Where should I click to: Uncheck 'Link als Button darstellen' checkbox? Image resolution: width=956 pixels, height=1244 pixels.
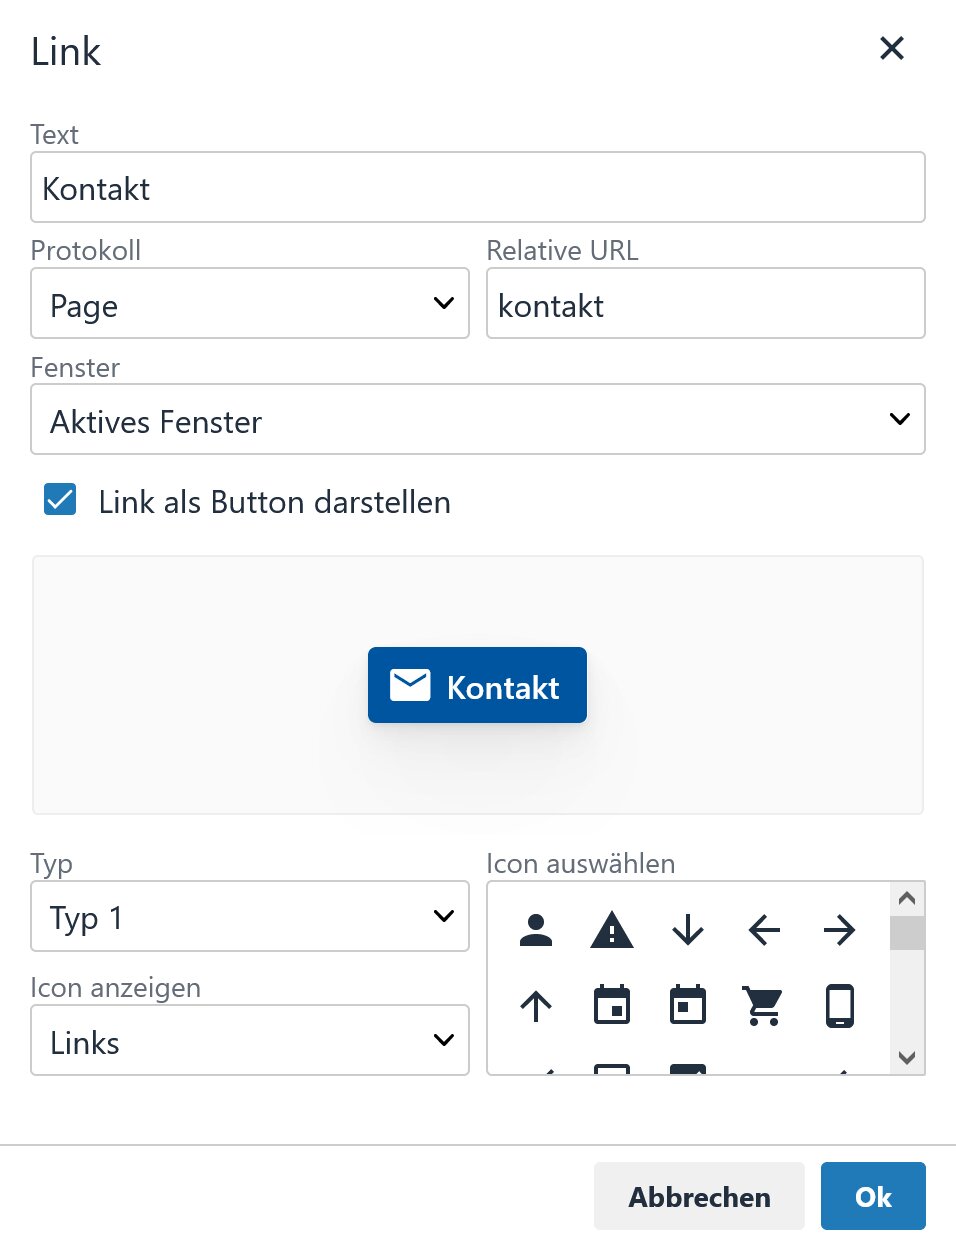(x=60, y=500)
